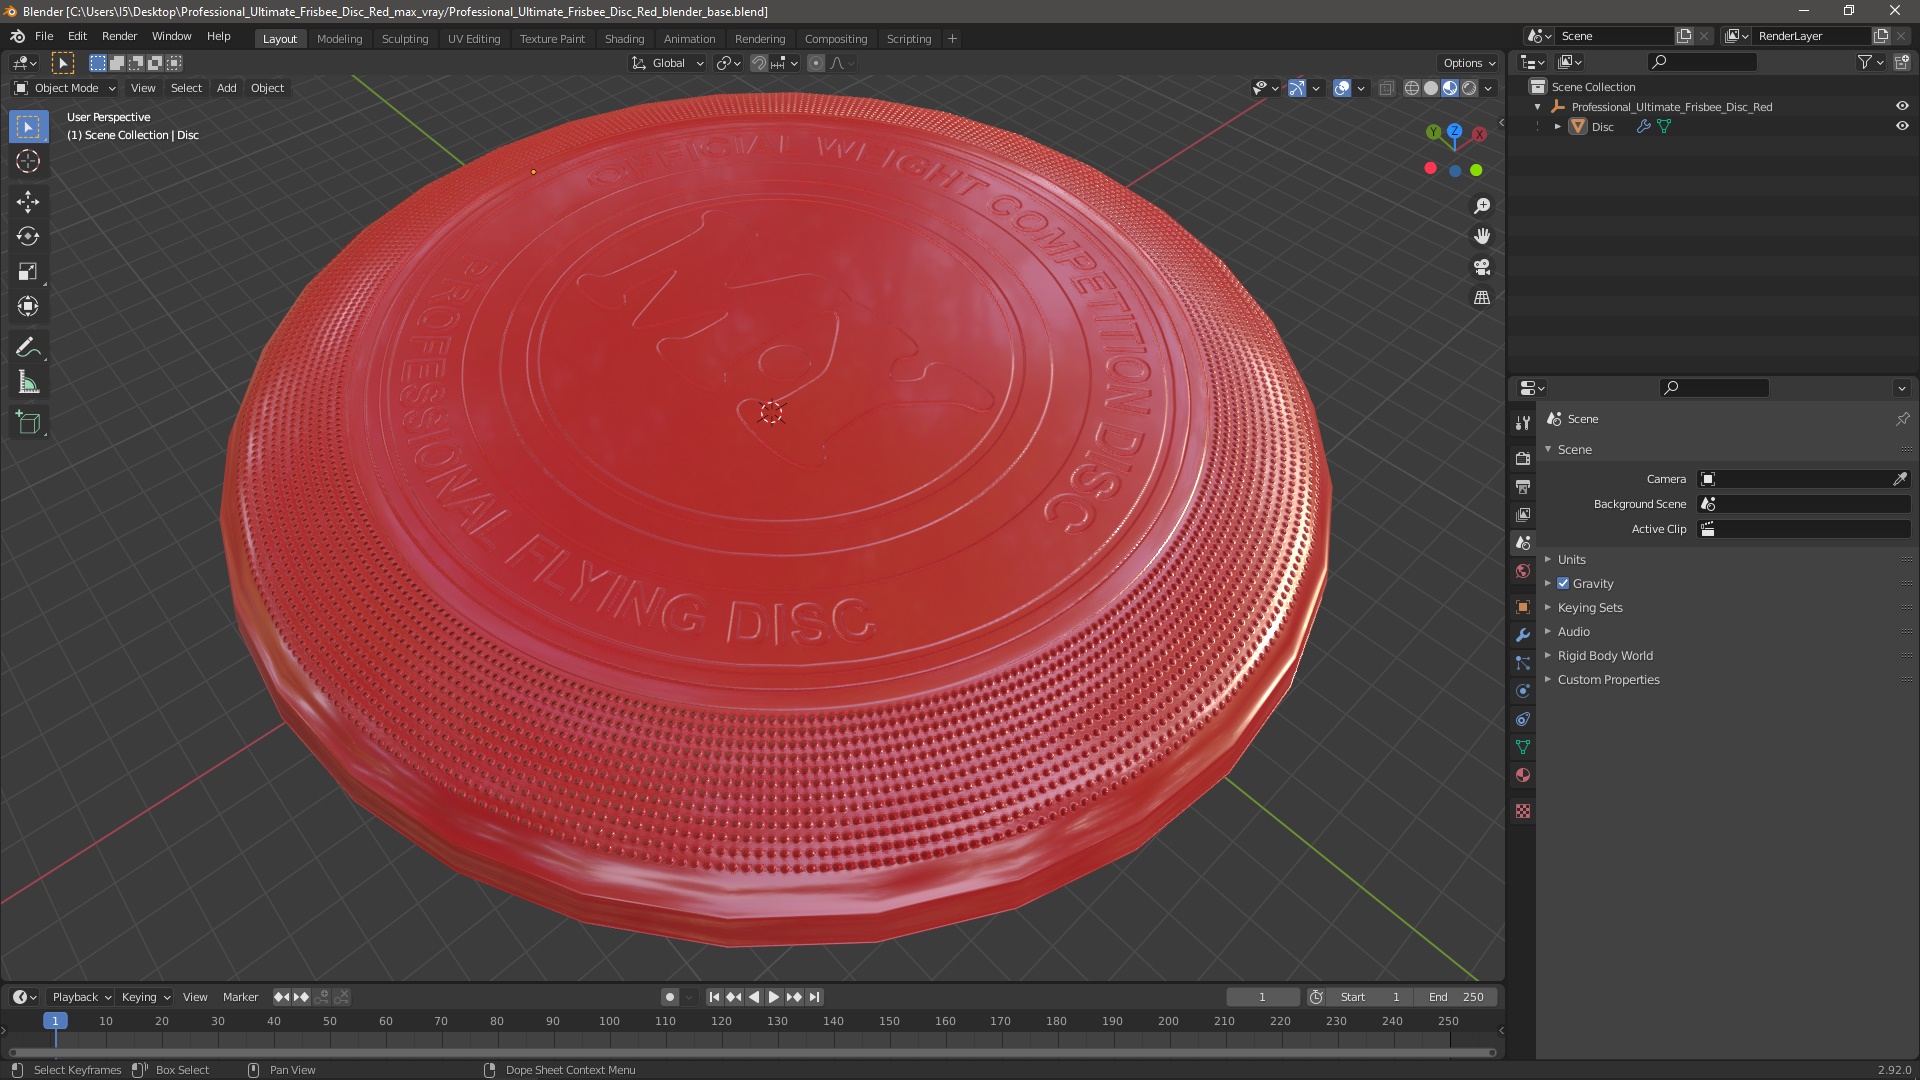Open the Marker menu in timeline
Screen dimensions: 1920x1080
pyautogui.click(x=240, y=997)
